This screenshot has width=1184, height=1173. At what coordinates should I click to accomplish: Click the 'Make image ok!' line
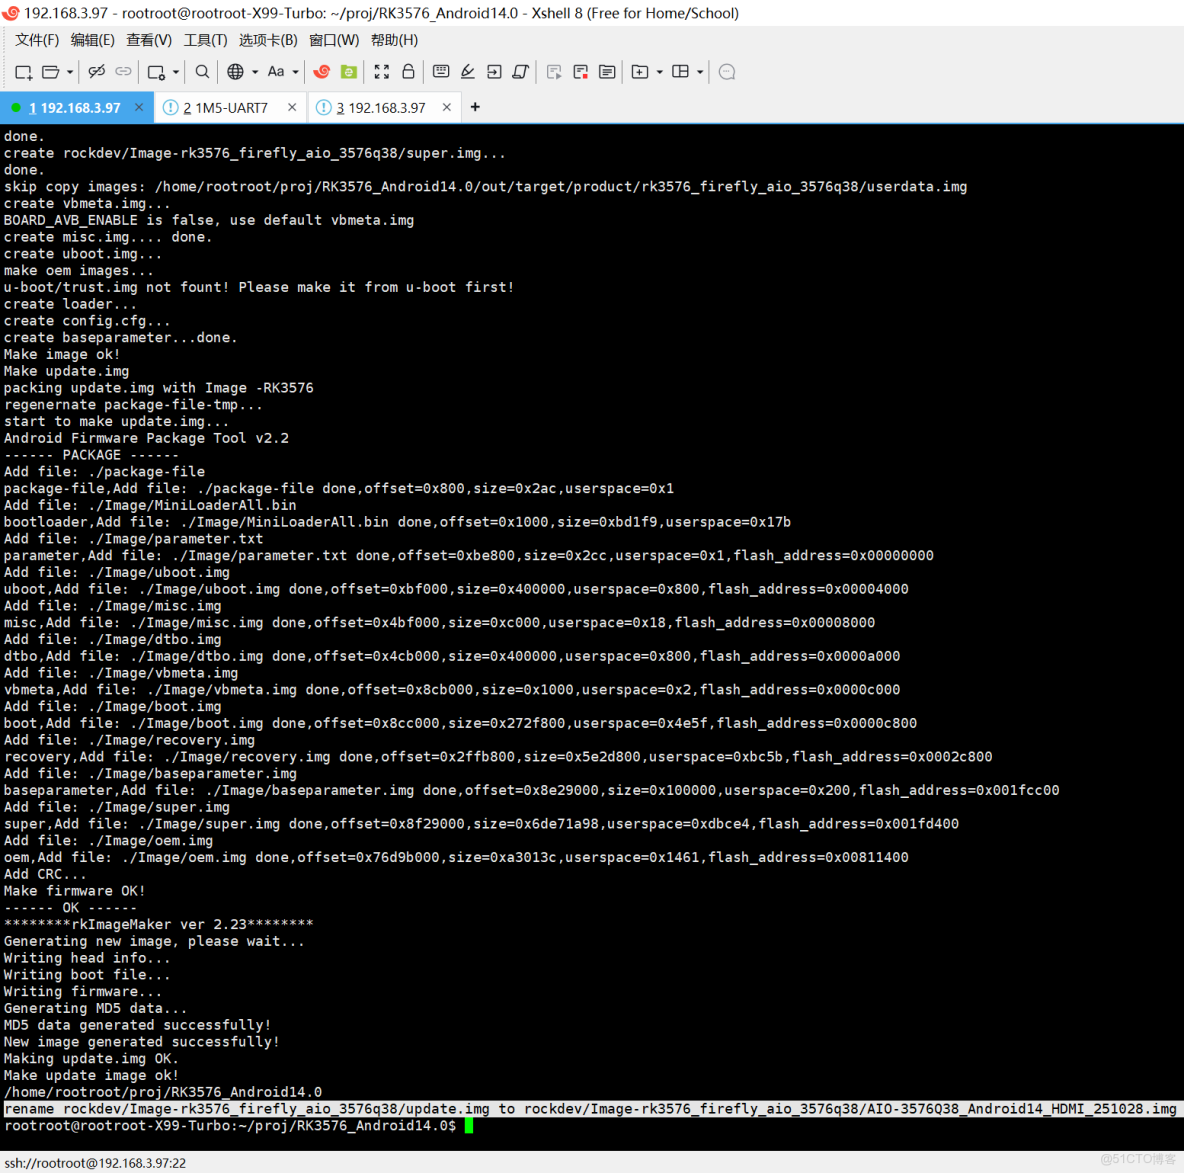coord(61,354)
